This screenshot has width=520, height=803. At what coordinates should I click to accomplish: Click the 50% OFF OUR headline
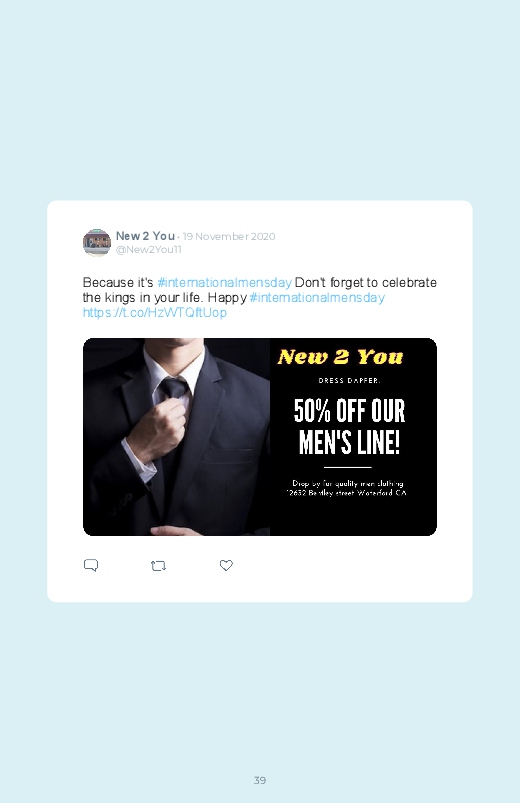[349, 411]
